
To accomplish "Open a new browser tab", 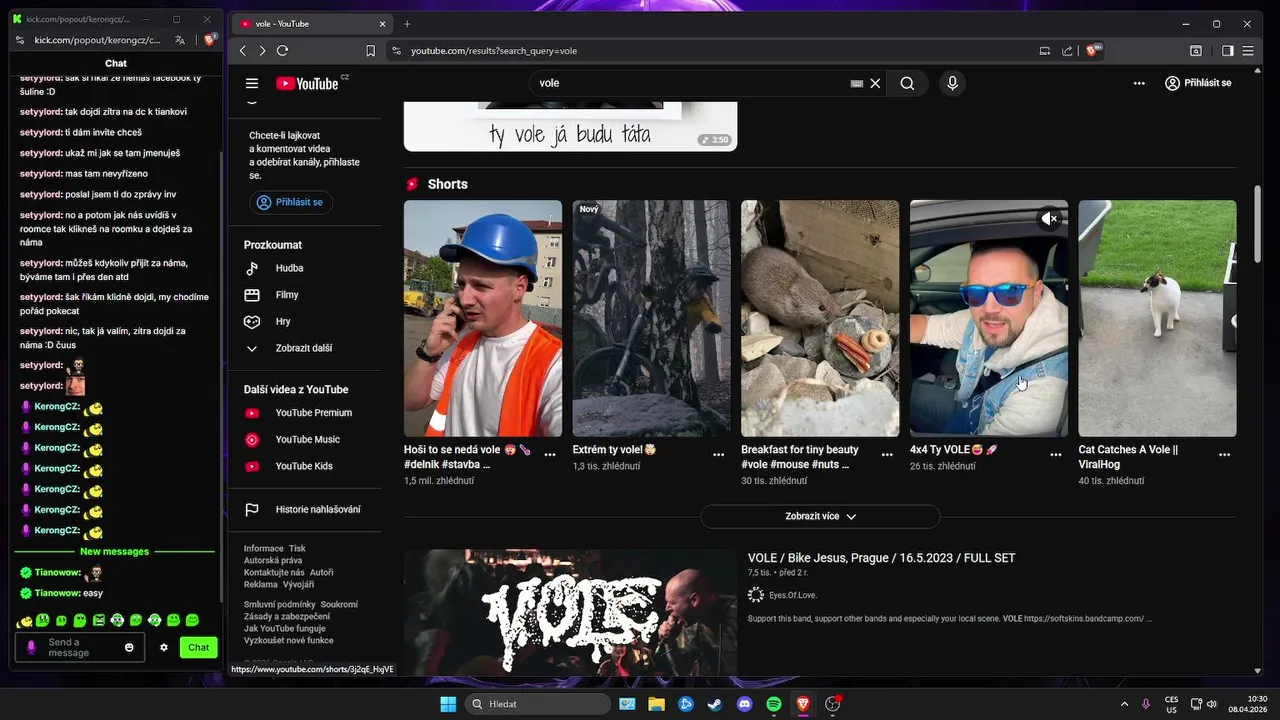I will click(407, 24).
